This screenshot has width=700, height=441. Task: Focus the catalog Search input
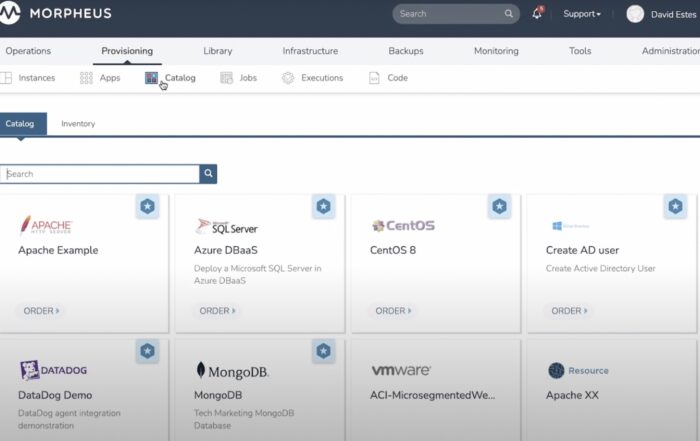[x=100, y=174]
